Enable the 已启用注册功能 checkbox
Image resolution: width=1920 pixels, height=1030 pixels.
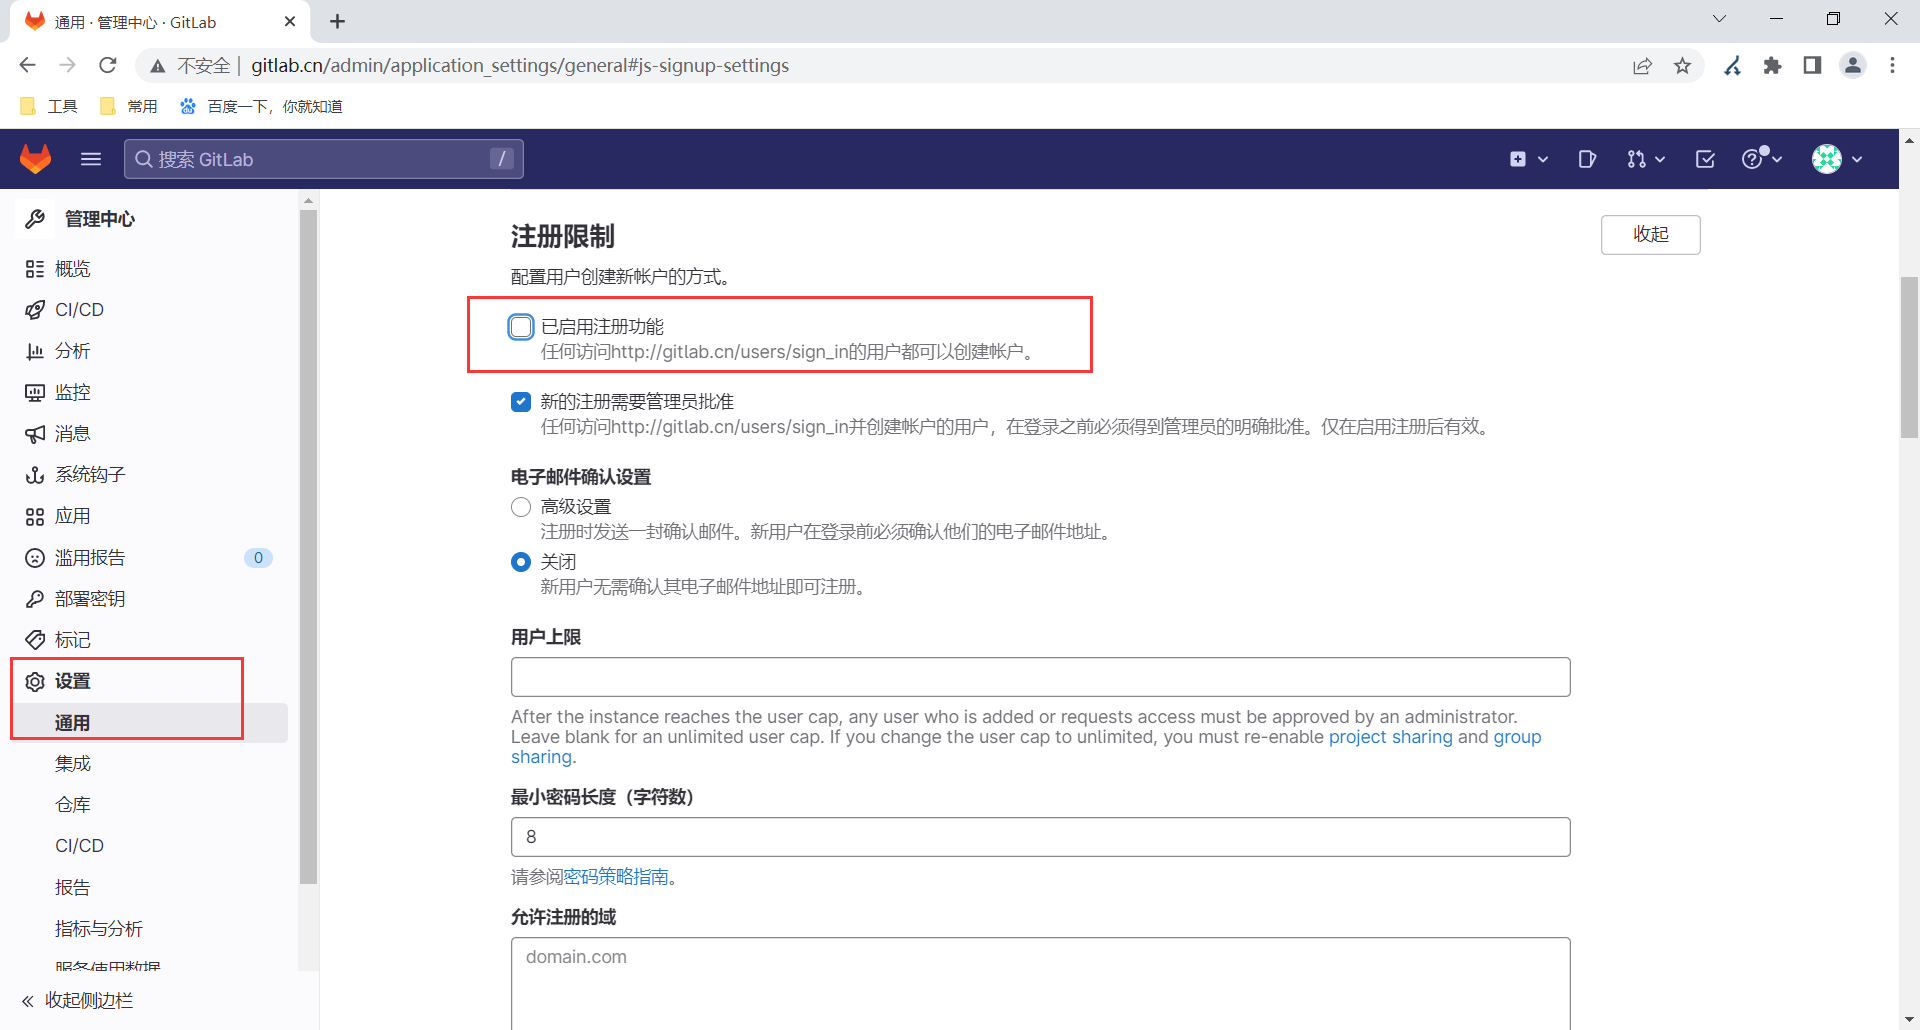[x=521, y=327]
